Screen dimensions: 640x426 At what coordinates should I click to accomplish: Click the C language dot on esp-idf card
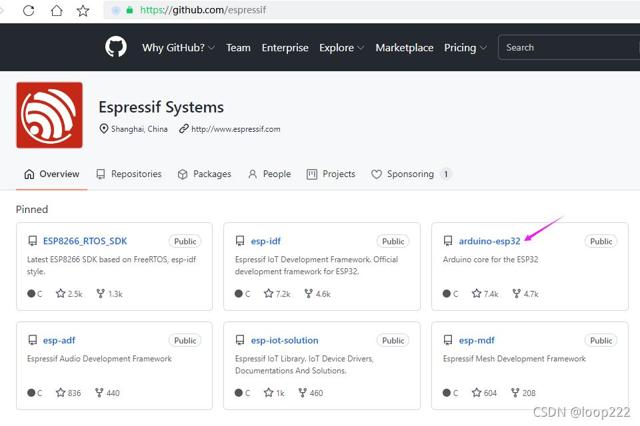pyautogui.click(x=239, y=293)
